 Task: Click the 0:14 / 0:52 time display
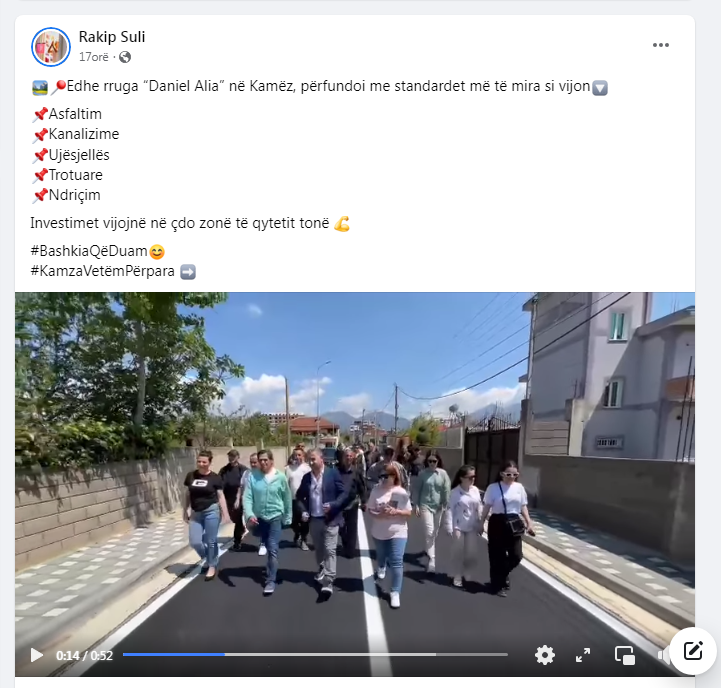tap(85, 655)
